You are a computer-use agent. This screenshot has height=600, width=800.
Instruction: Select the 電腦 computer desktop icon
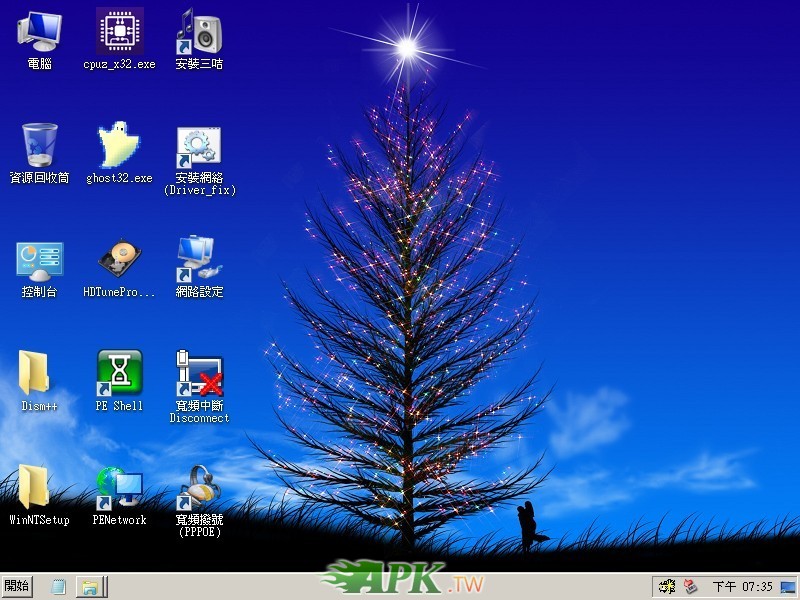click(39, 32)
